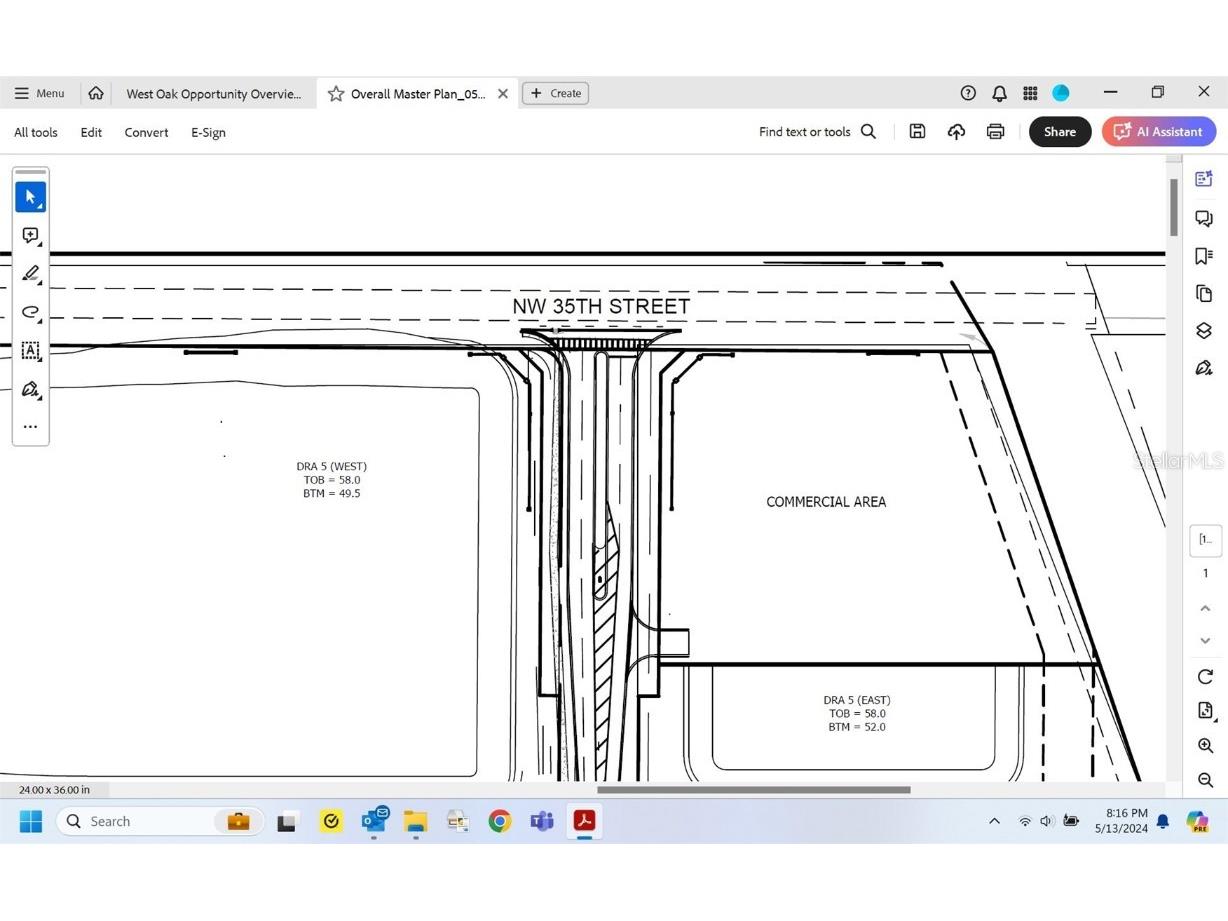Image resolution: width=1228 pixels, height=921 pixels.
Task: Open the AI Assistant
Action: [x=1158, y=131]
